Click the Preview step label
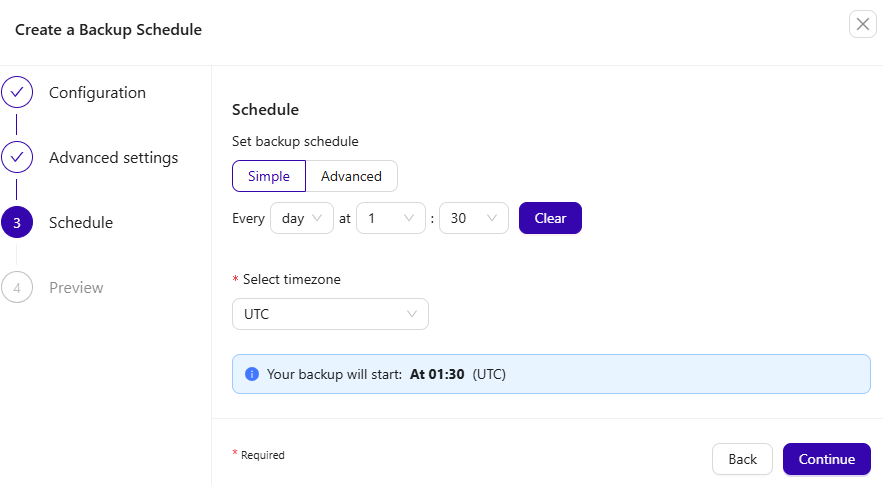Image resolution: width=883 pixels, height=485 pixels. click(x=76, y=288)
